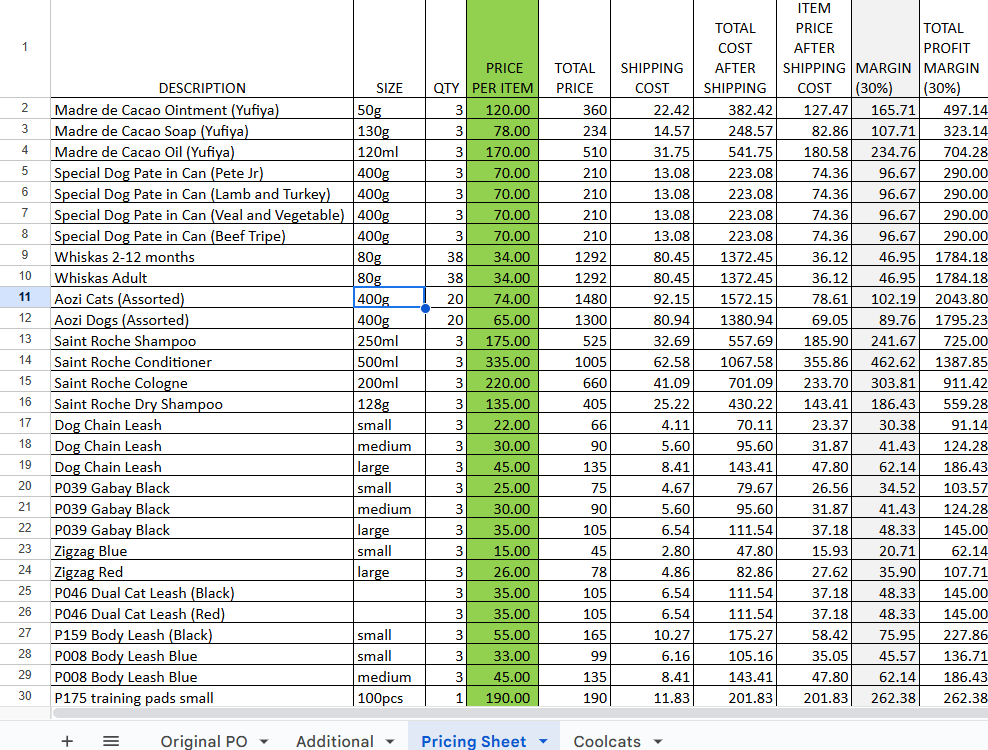
Task: Click the fill handle on cell 400g
Action: pyautogui.click(x=425, y=308)
